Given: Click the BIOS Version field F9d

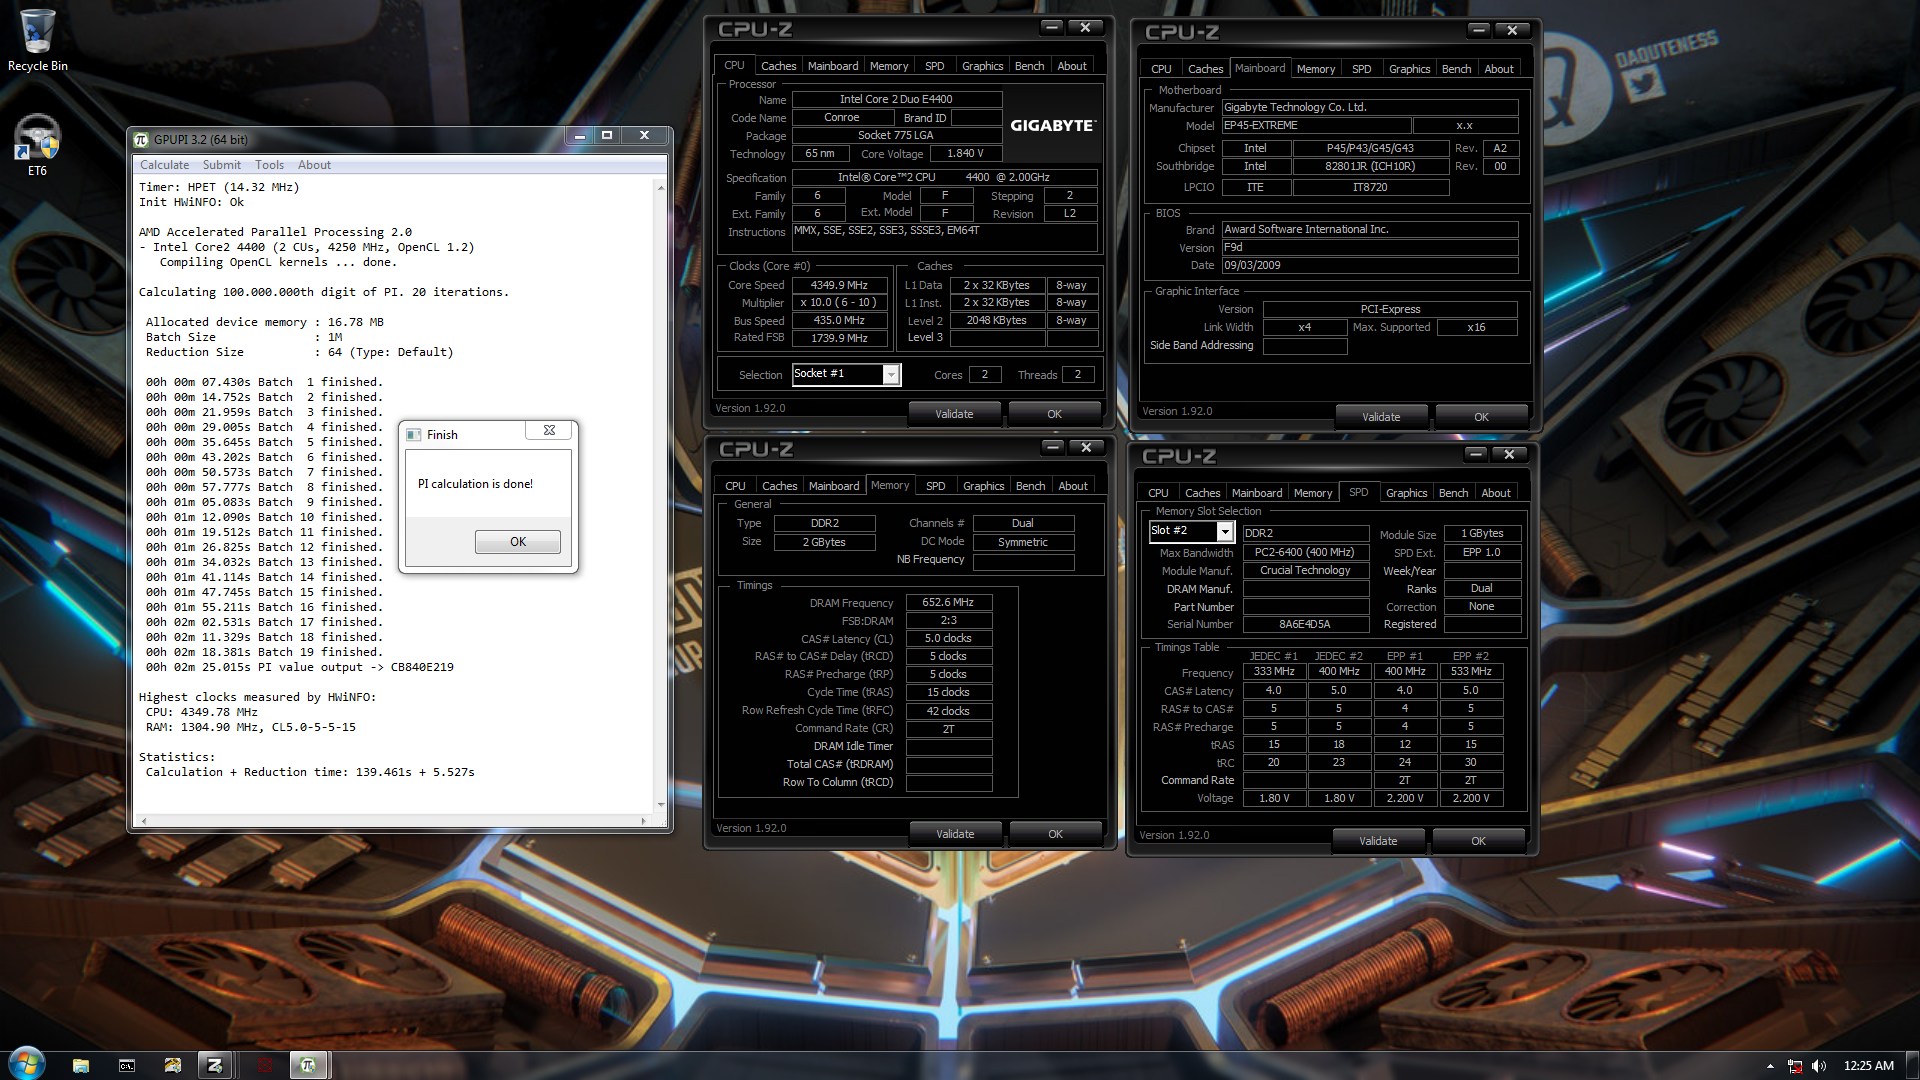Looking at the screenshot, I should (x=1370, y=247).
